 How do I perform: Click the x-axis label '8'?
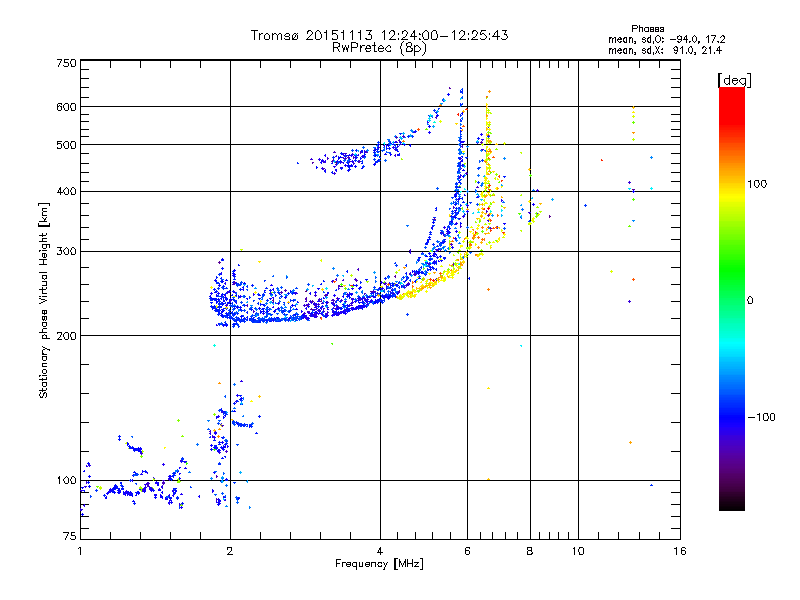coord(530,551)
